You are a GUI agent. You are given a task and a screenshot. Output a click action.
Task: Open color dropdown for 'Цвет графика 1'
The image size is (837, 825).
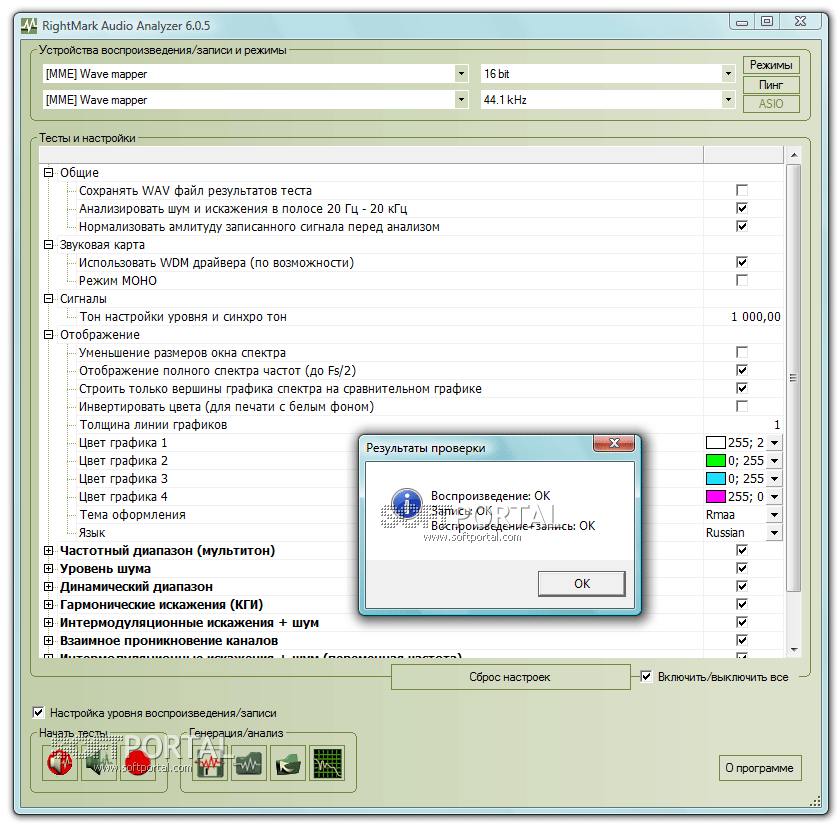pyautogui.click(x=775, y=442)
